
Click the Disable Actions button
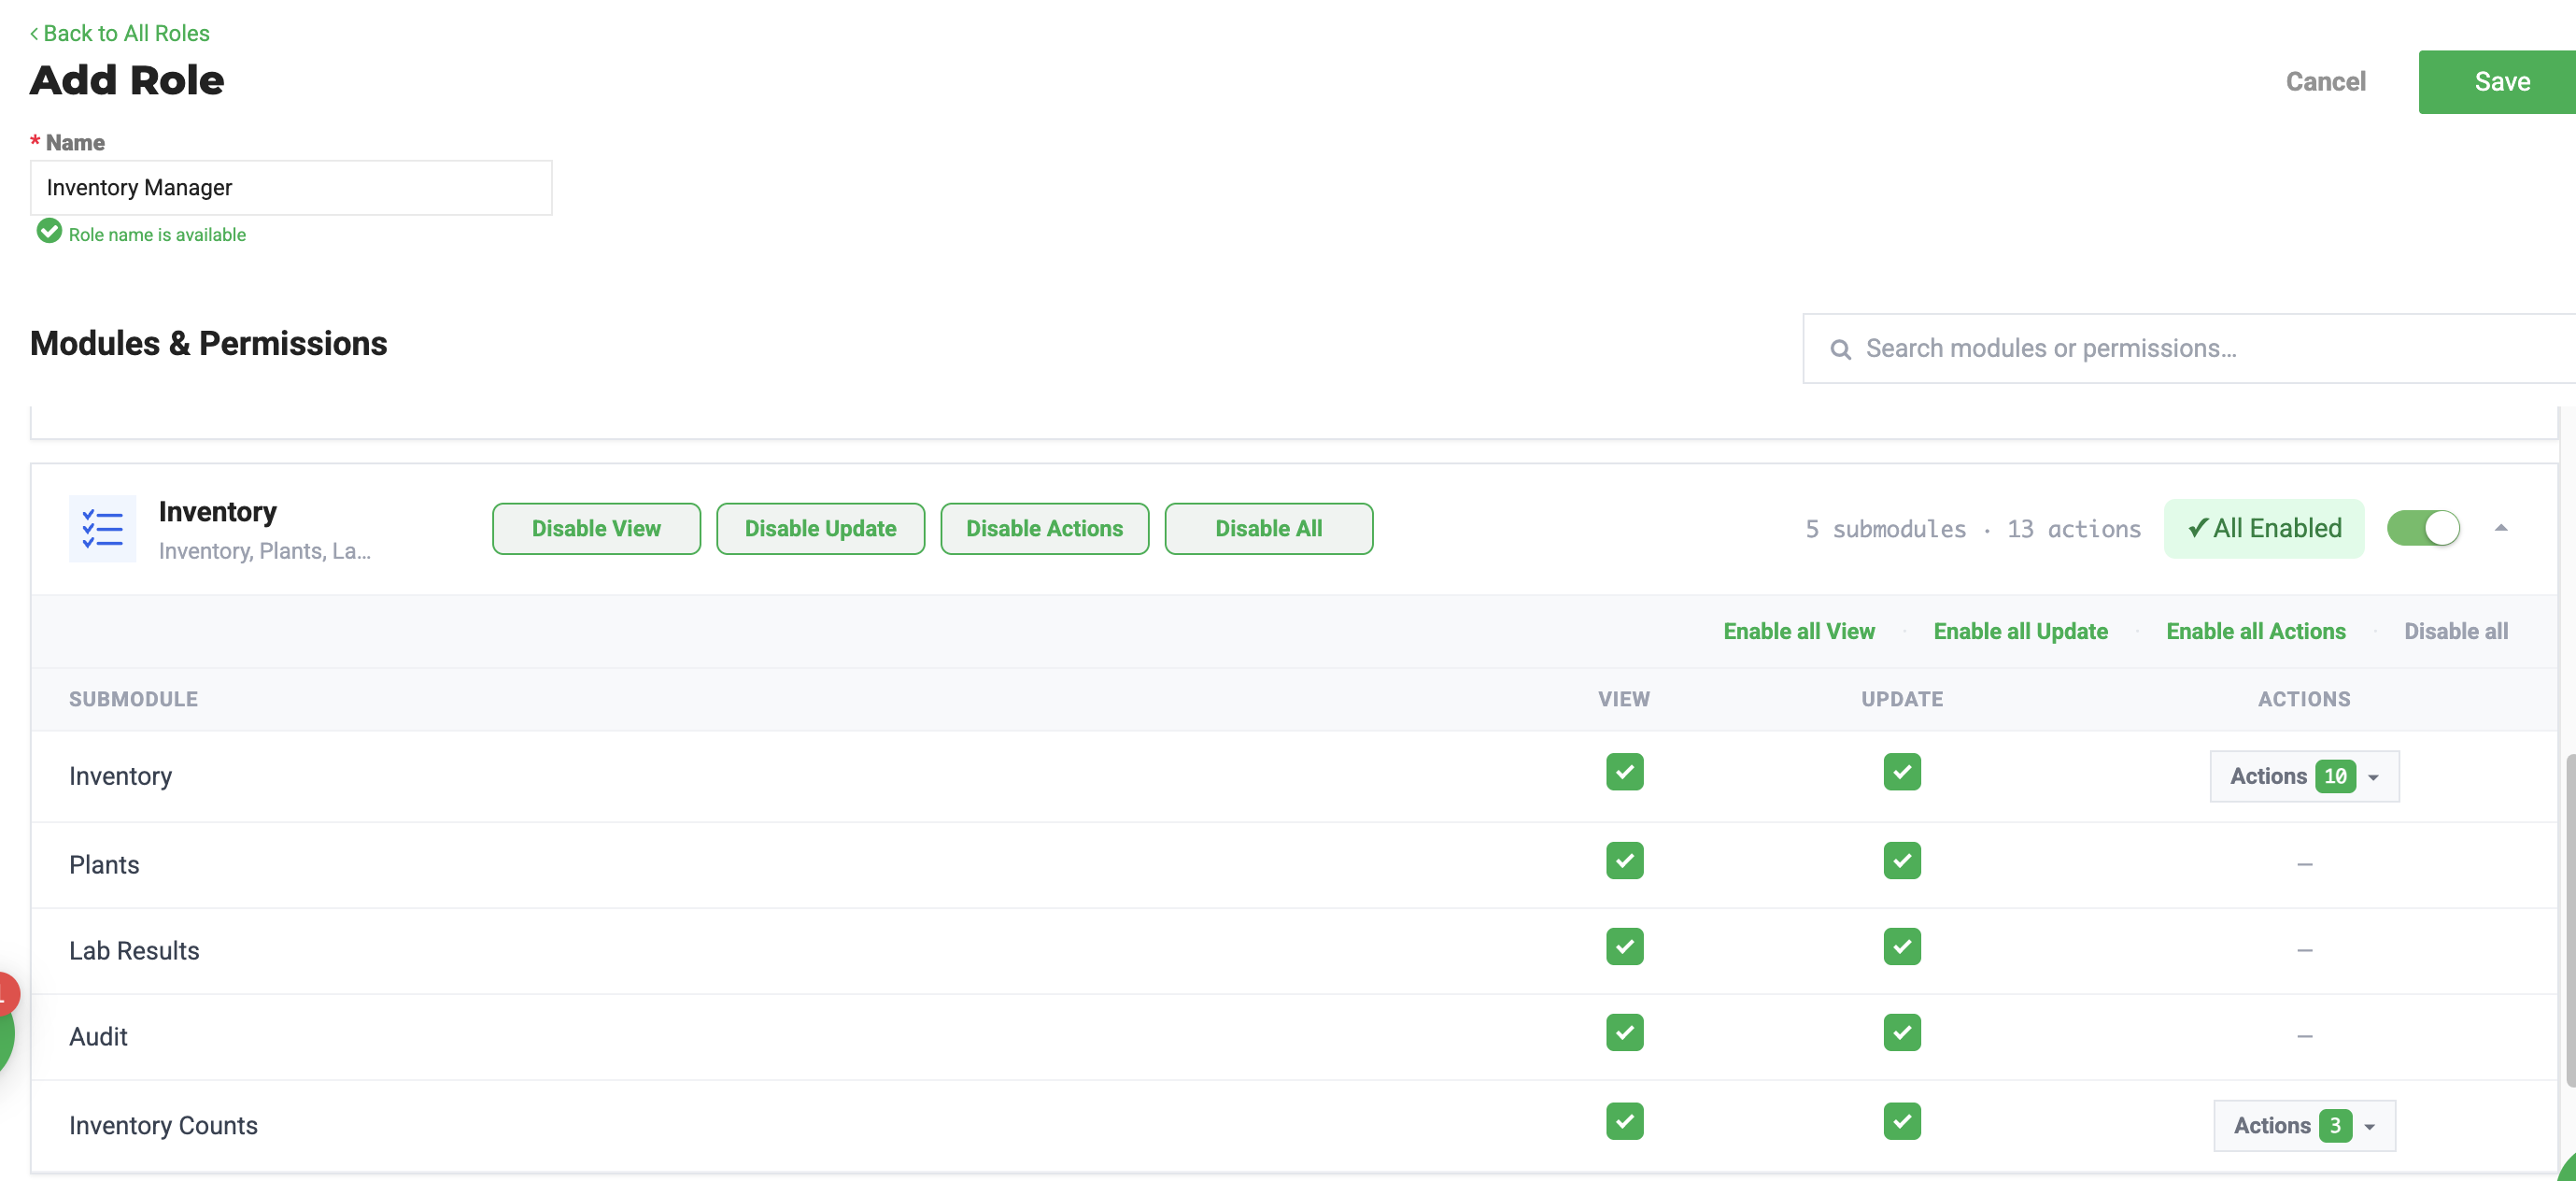click(x=1044, y=528)
